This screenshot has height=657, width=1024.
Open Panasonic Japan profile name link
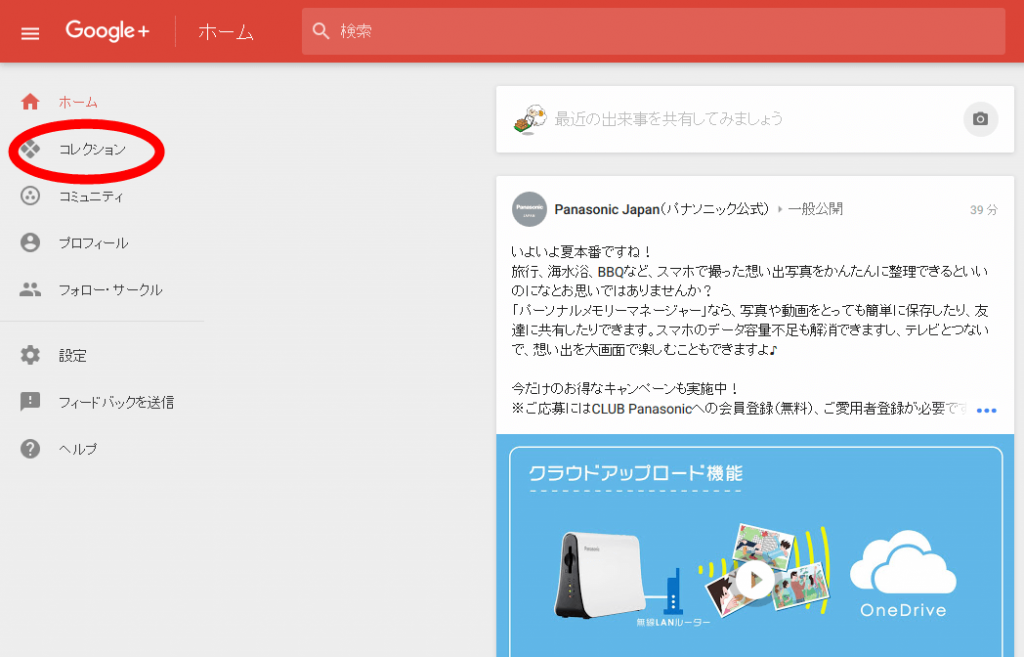(x=662, y=209)
